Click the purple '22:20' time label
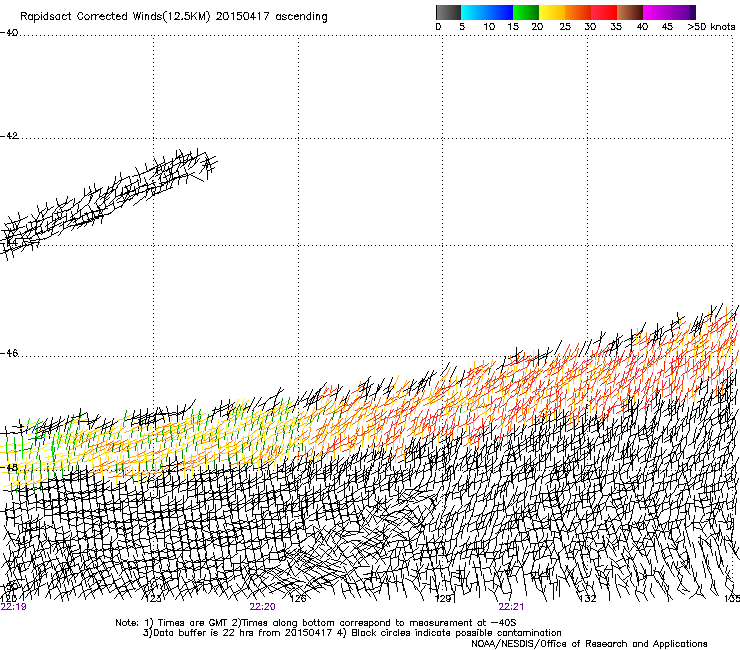 262,607
